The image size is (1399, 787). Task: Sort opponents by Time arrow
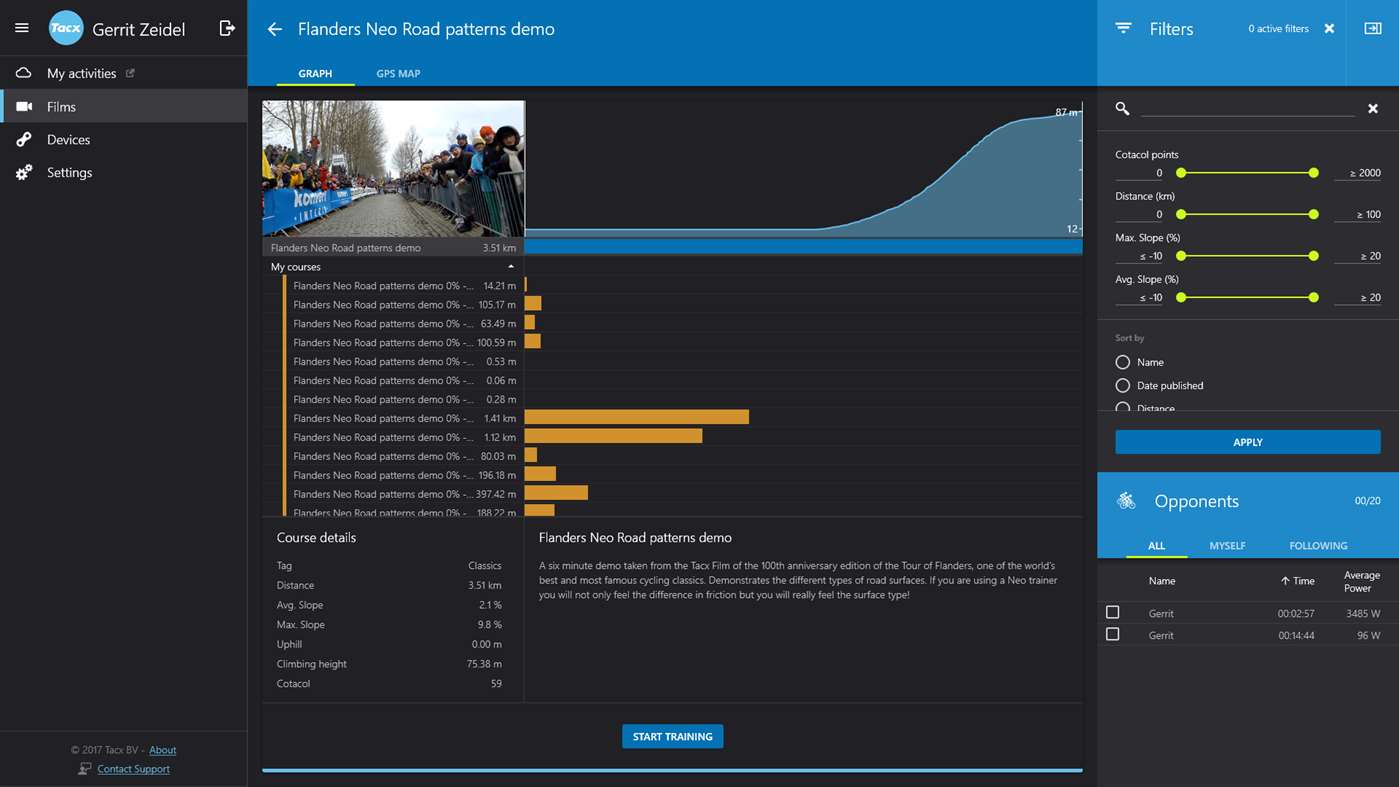(x=1285, y=581)
